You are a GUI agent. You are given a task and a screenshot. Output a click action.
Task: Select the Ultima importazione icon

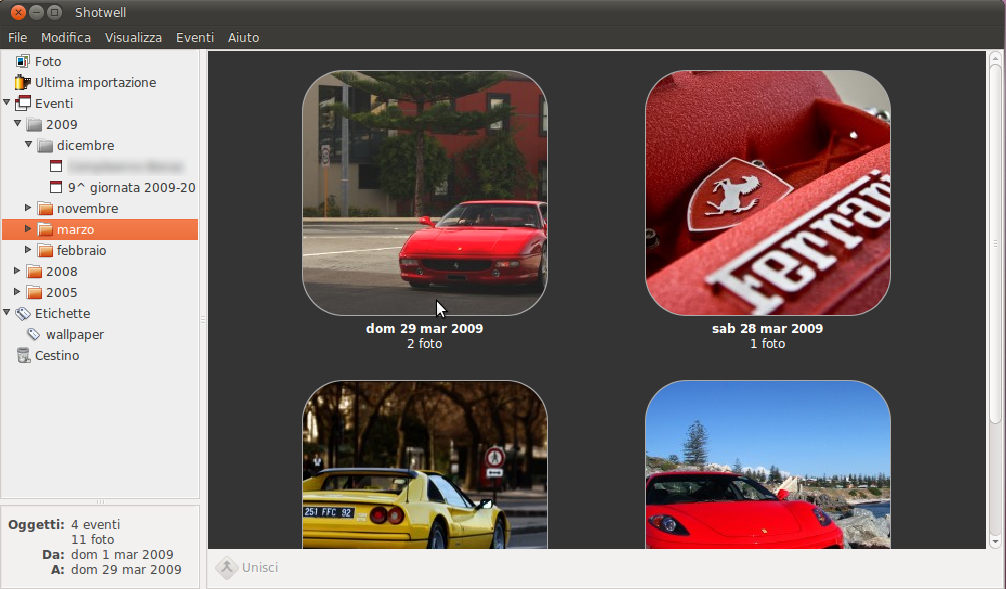23,82
